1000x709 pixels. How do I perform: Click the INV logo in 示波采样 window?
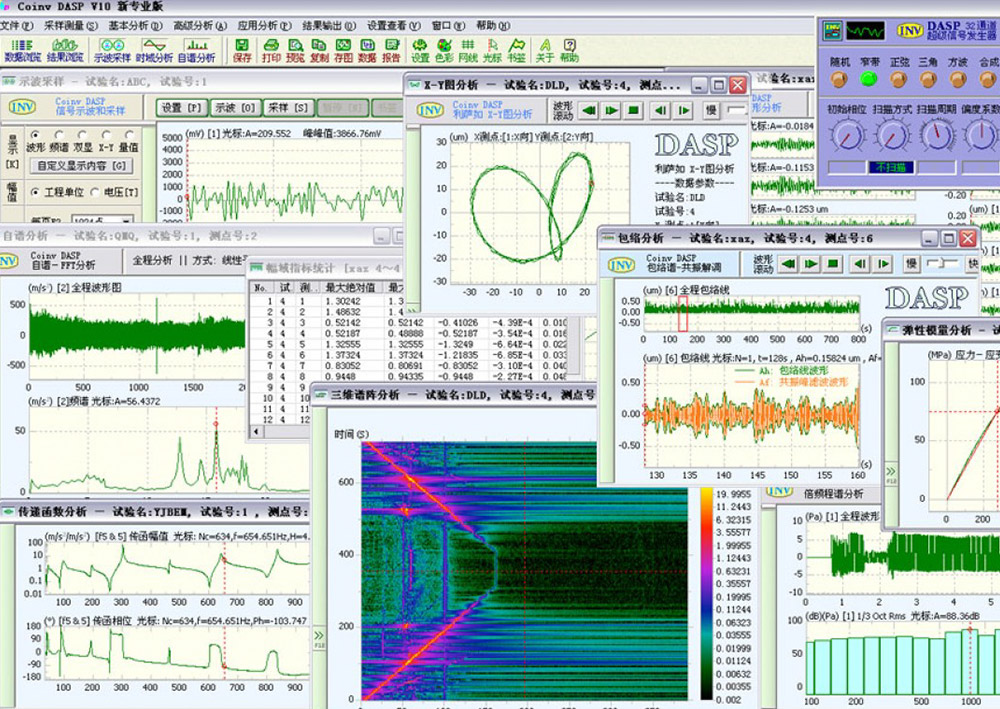point(22,106)
